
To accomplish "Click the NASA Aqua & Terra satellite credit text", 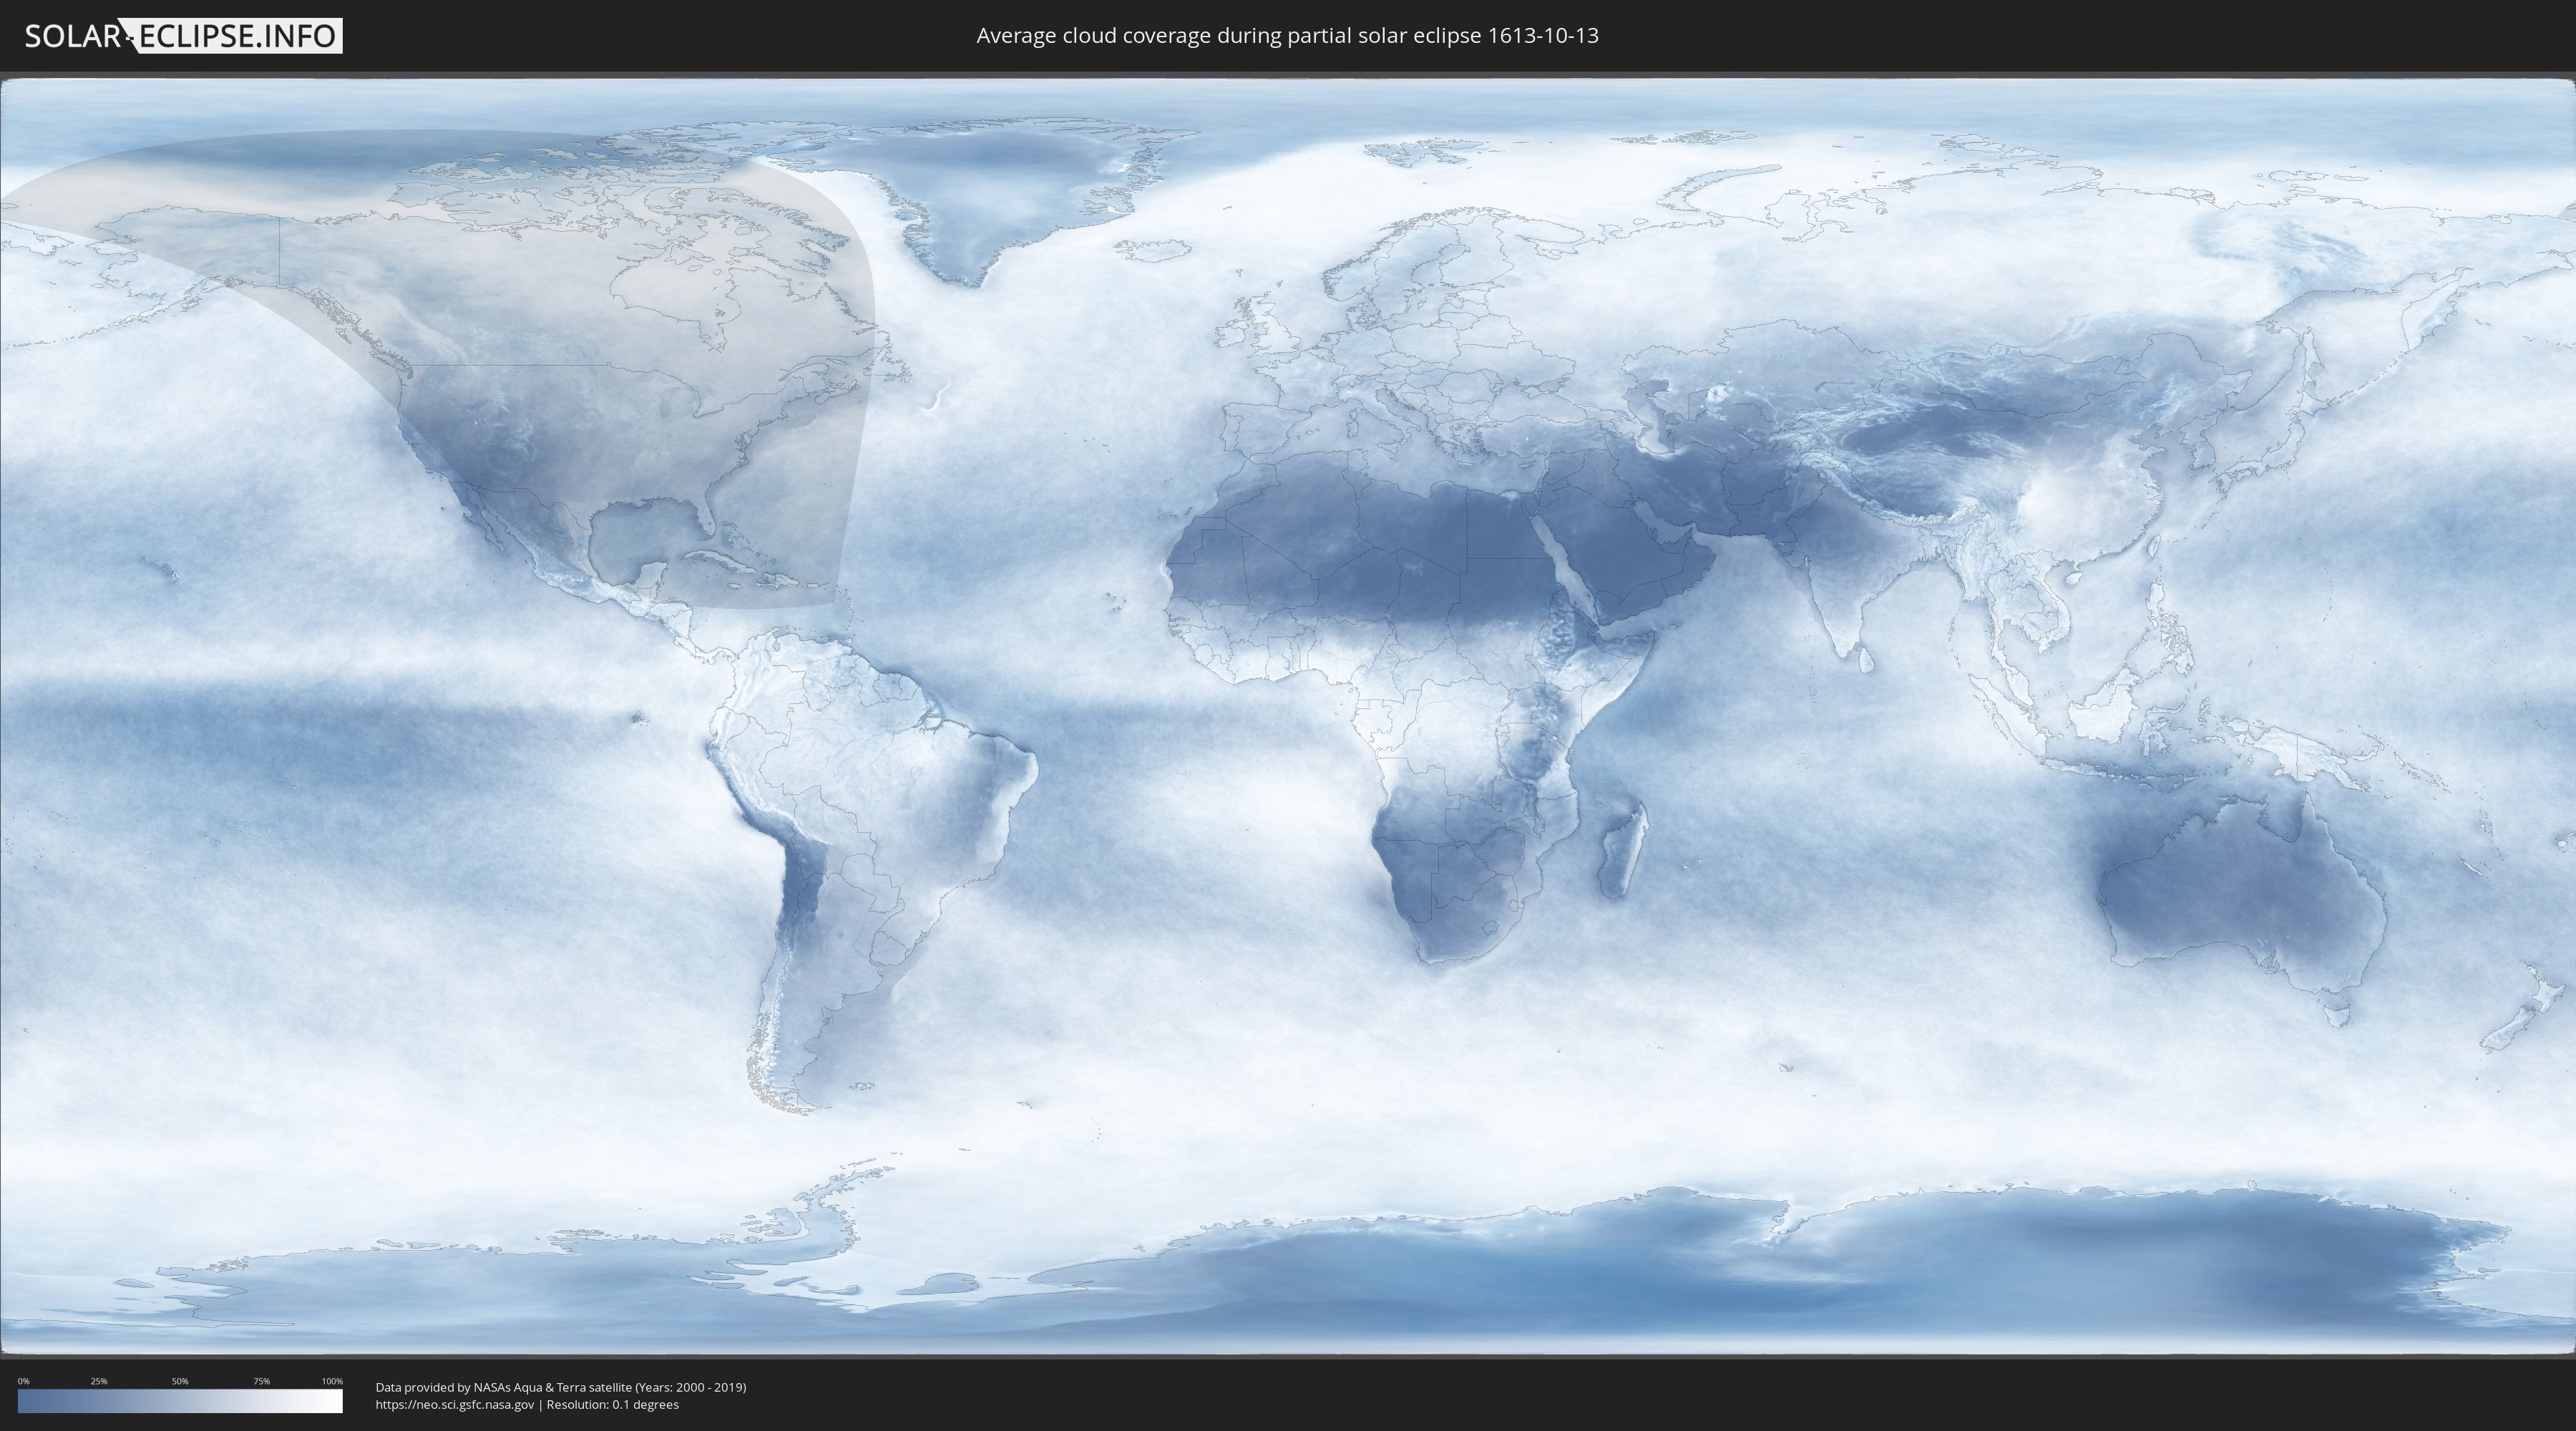I will click(x=561, y=1387).
